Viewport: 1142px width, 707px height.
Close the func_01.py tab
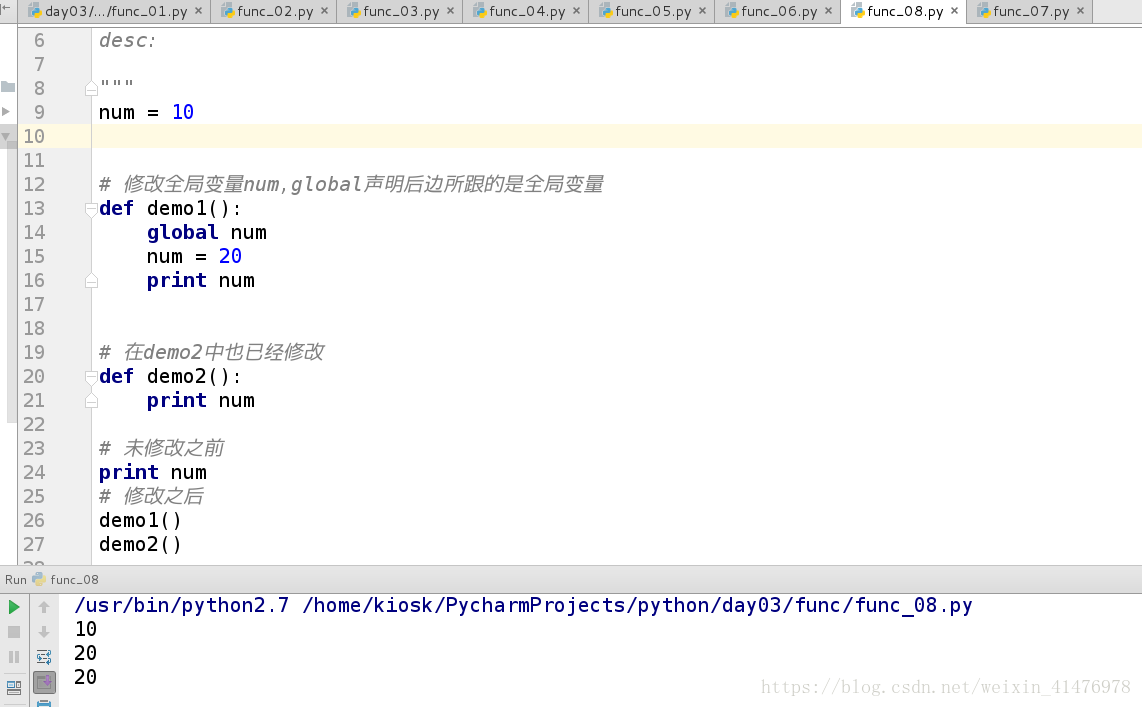(199, 11)
